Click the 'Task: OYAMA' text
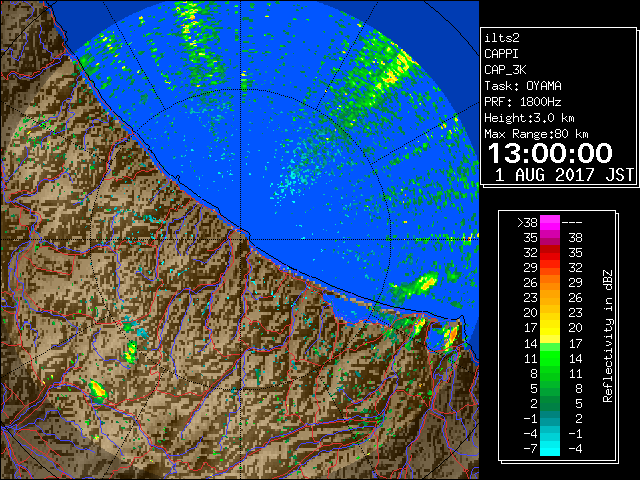The image size is (640, 480). pos(523,86)
